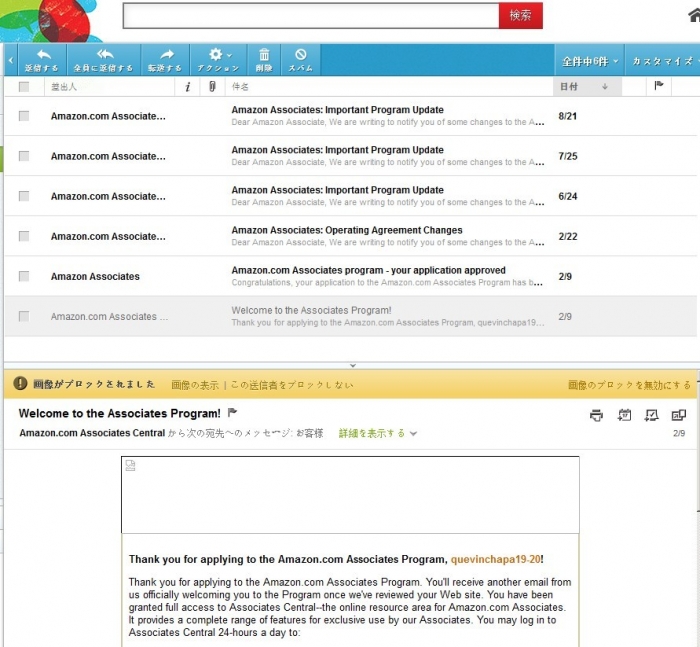Click この送信者をブロックしない link
Viewport: 700px width, 647px height.
(292, 385)
